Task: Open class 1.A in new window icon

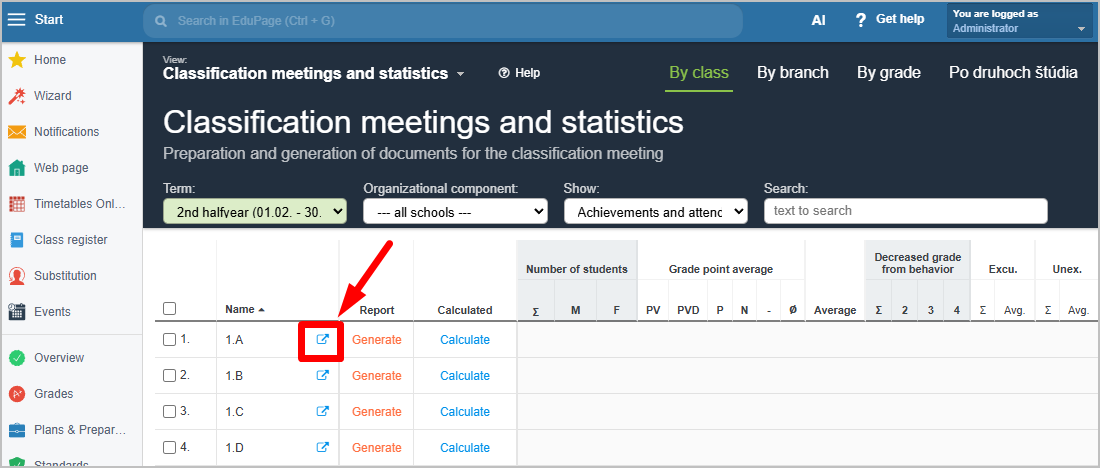Action: pyautogui.click(x=322, y=340)
